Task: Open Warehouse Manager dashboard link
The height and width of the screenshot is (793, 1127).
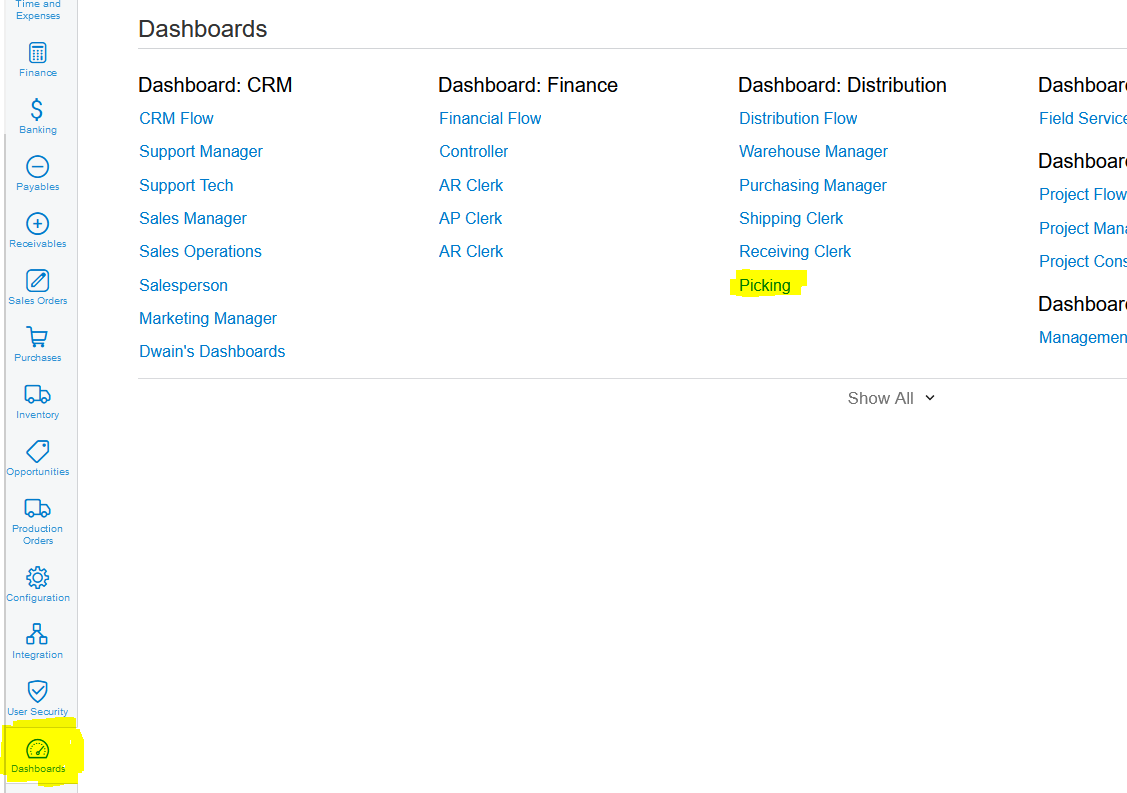Action: 813,152
